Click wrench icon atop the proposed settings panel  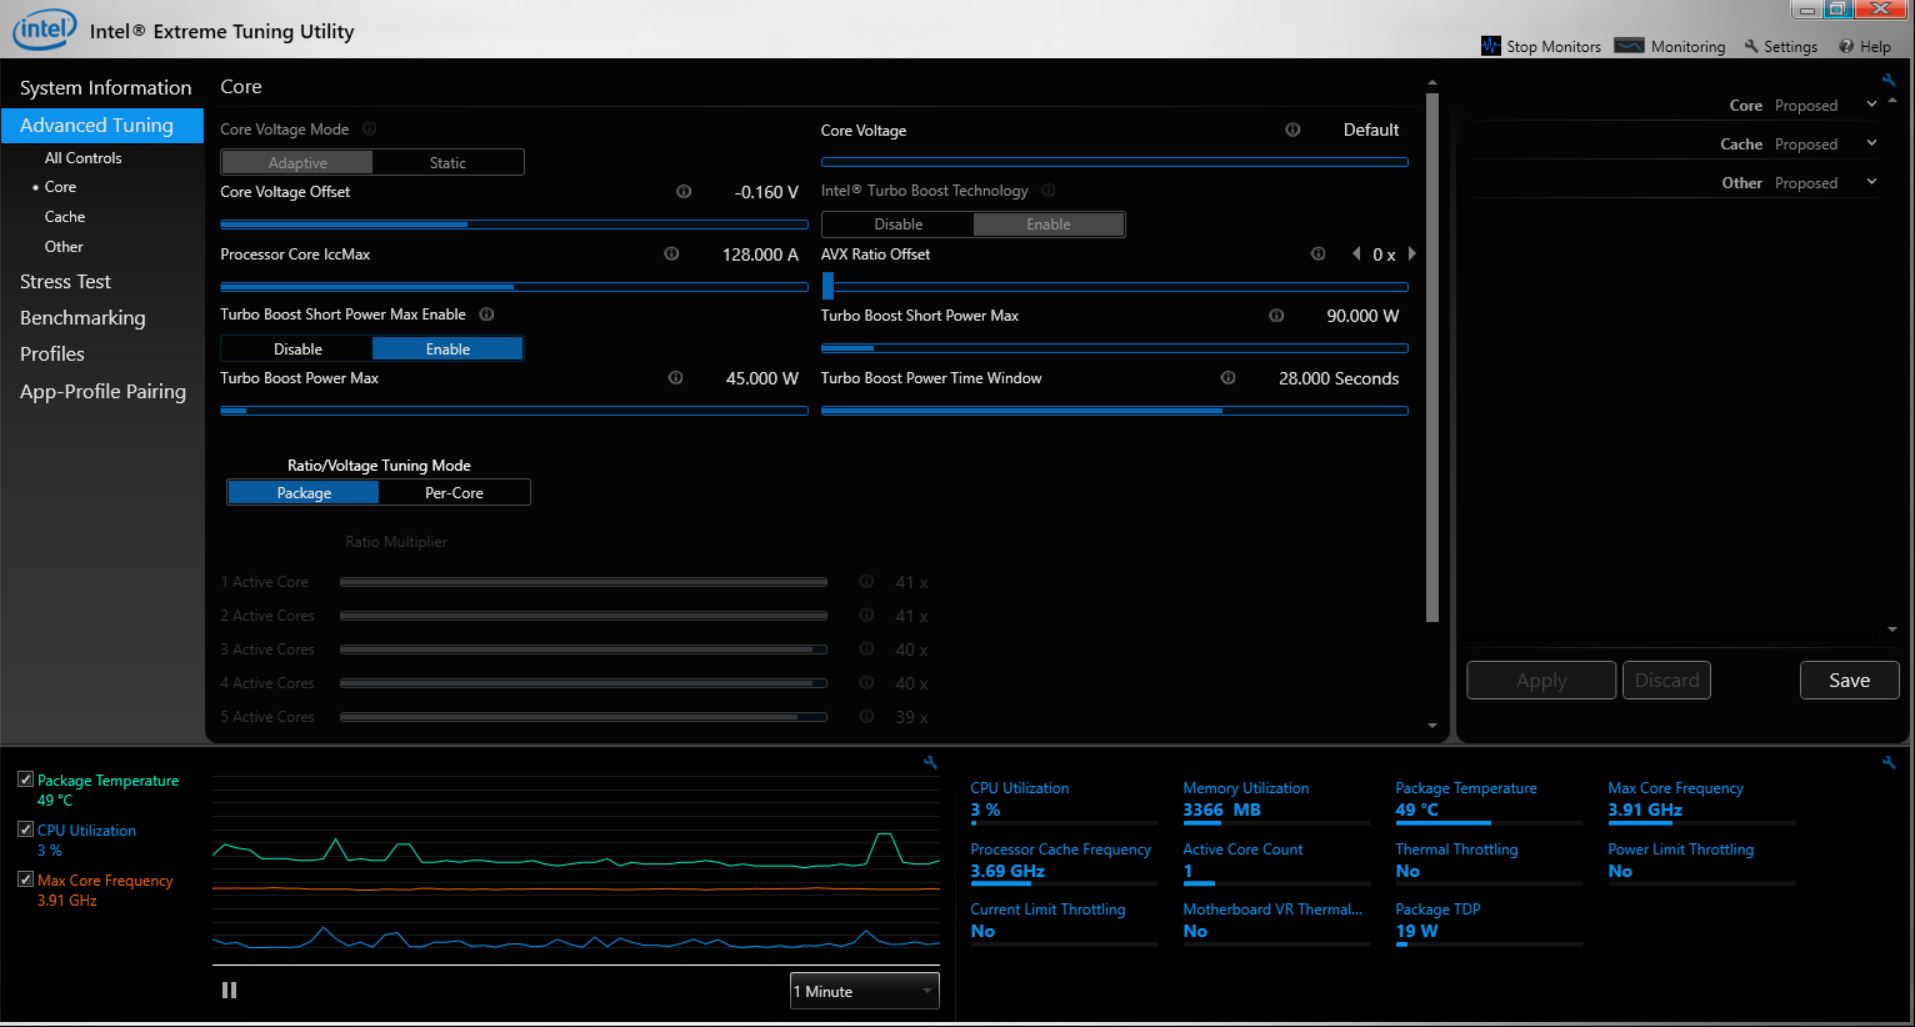(x=1888, y=80)
